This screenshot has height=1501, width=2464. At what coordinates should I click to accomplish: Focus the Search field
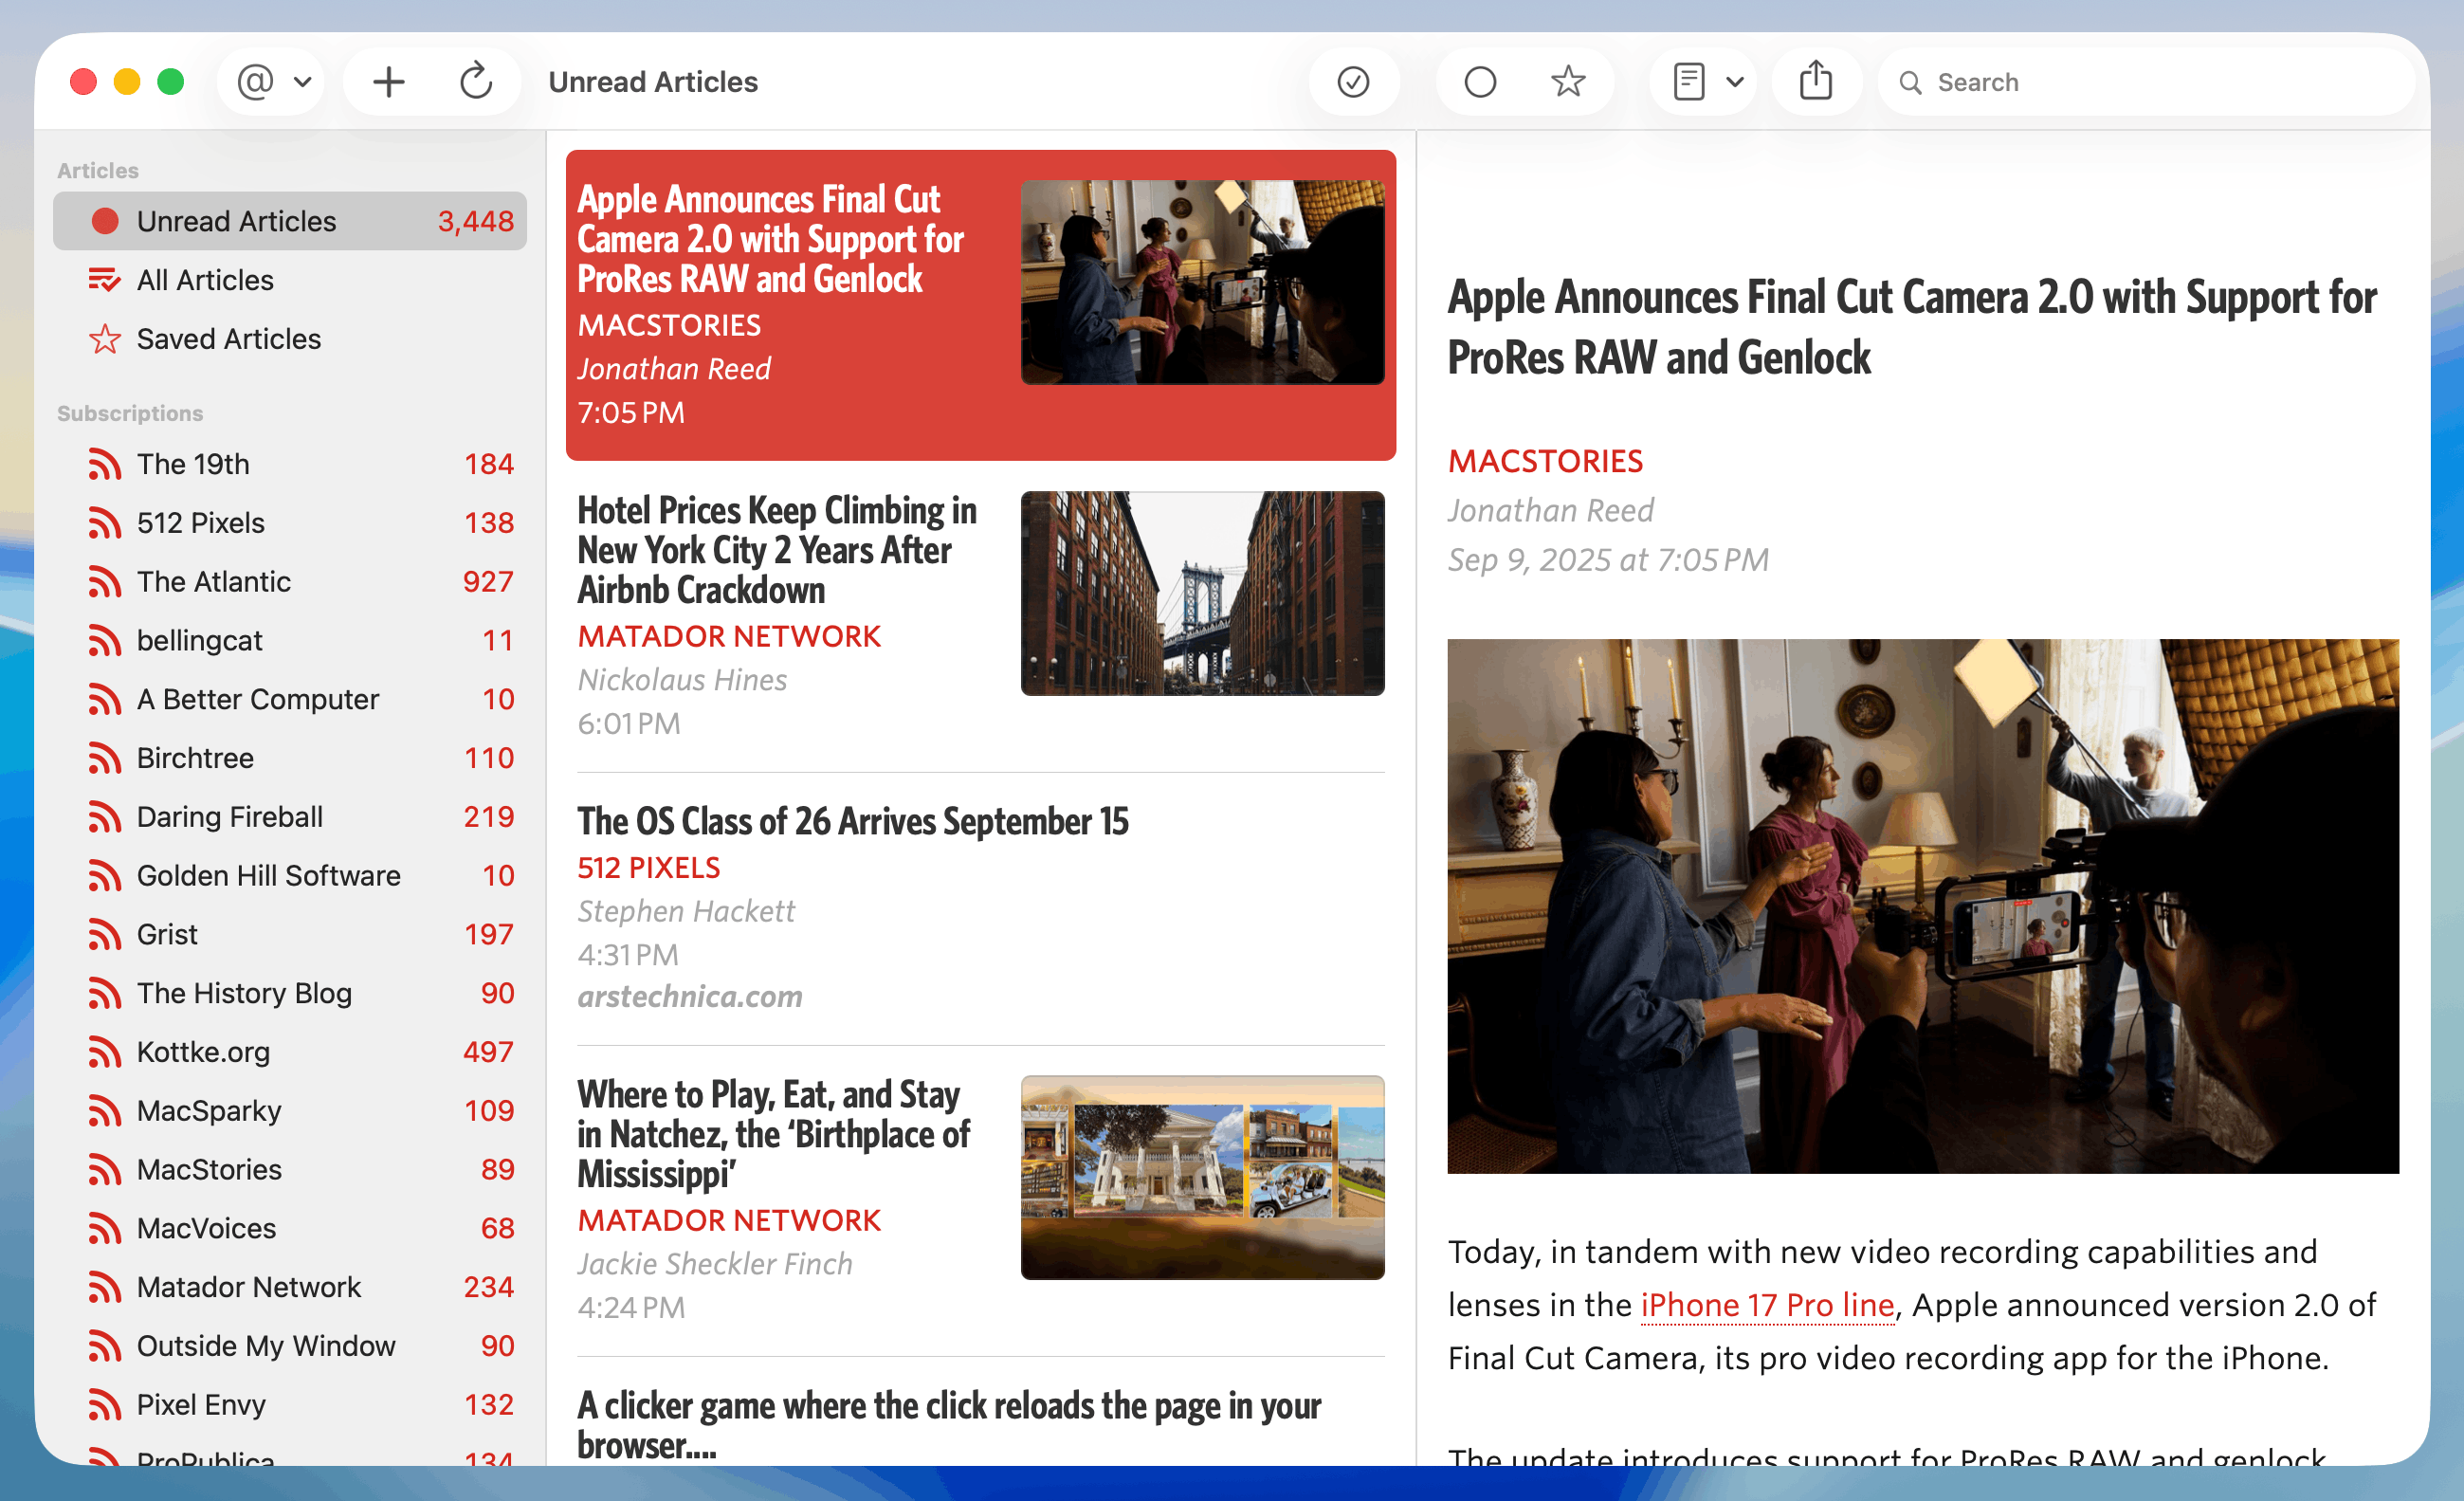[2147, 82]
